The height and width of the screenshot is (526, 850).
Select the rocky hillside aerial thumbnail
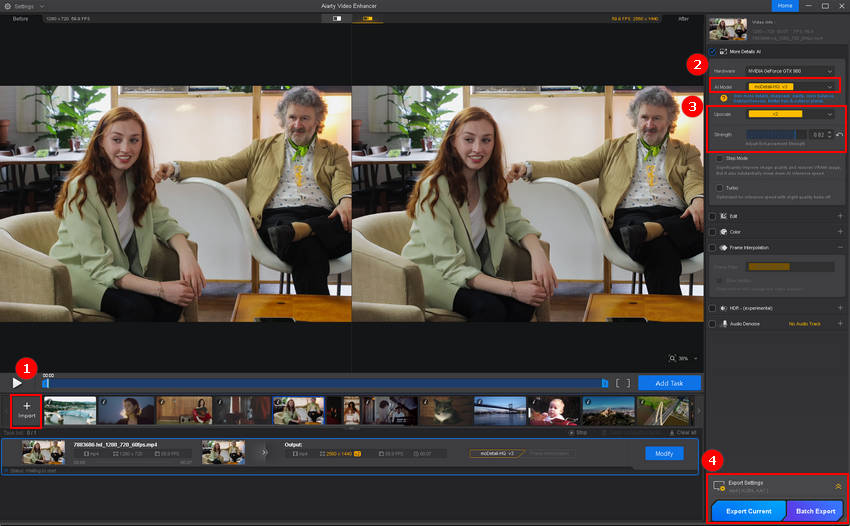[608, 410]
